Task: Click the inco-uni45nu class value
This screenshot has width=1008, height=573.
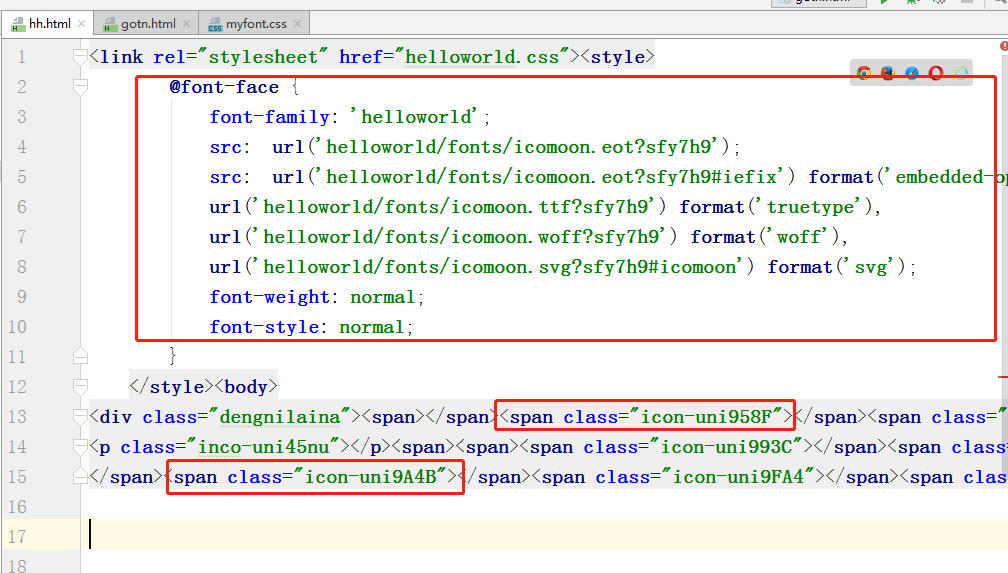Action: [264, 446]
